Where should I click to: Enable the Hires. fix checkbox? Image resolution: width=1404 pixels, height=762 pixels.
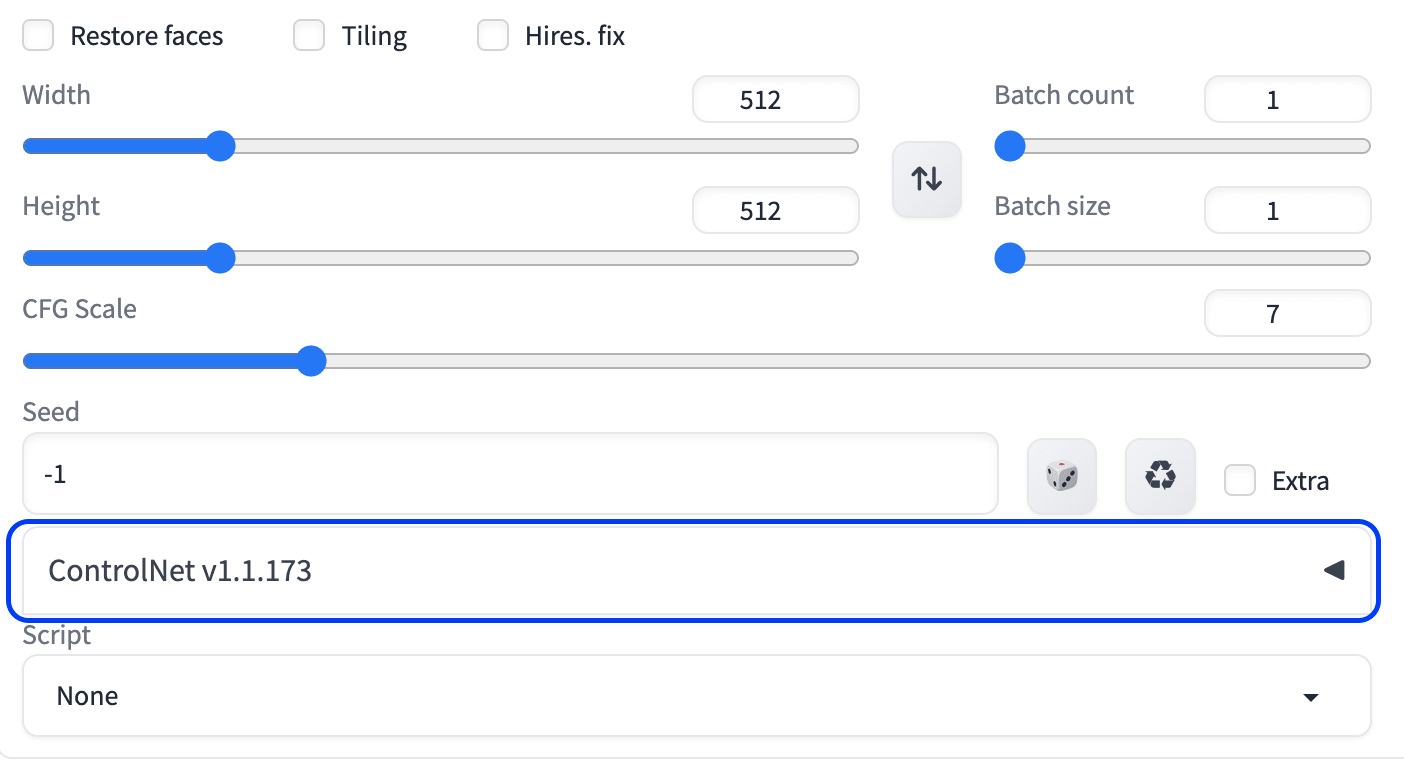[x=493, y=37]
